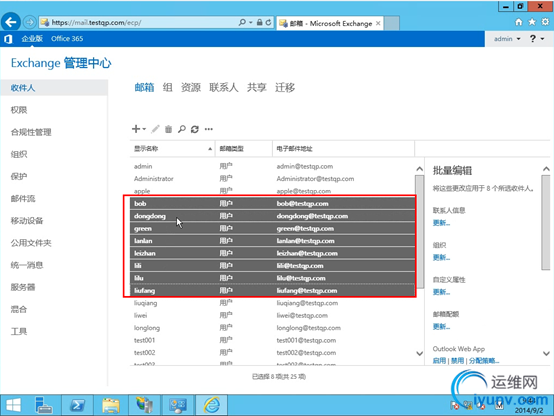Select the test001 mailbox row
The image size is (554, 416).
[272, 340]
